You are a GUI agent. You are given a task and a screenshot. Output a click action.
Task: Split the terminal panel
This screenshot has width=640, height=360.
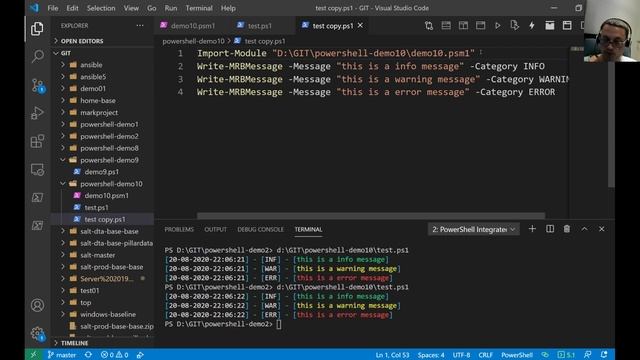coord(550,229)
